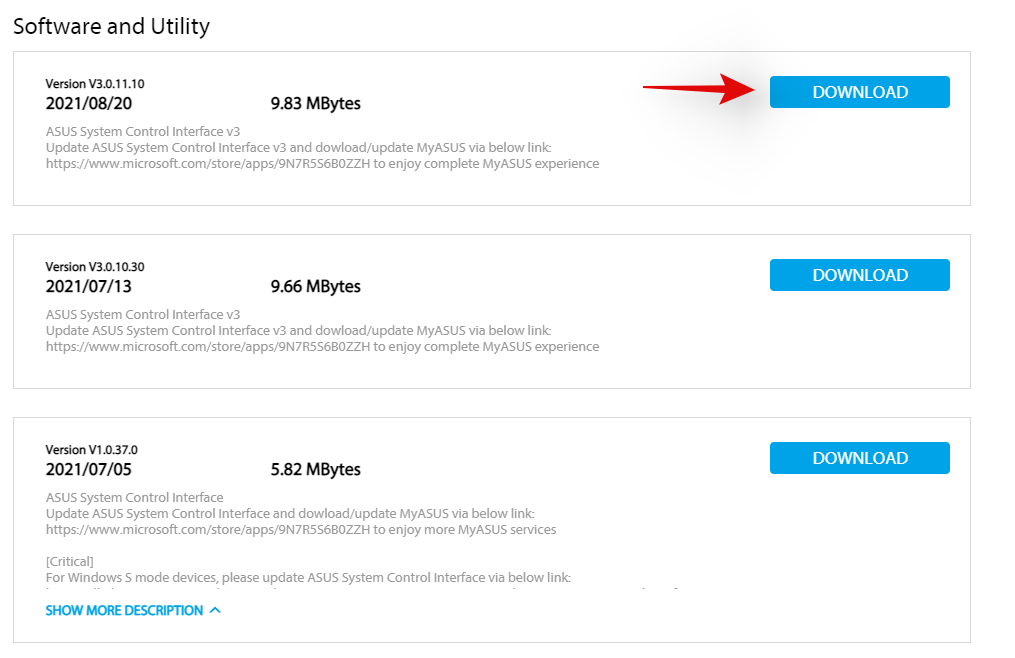Click the Software and Utility heading

click(x=111, y=26)
